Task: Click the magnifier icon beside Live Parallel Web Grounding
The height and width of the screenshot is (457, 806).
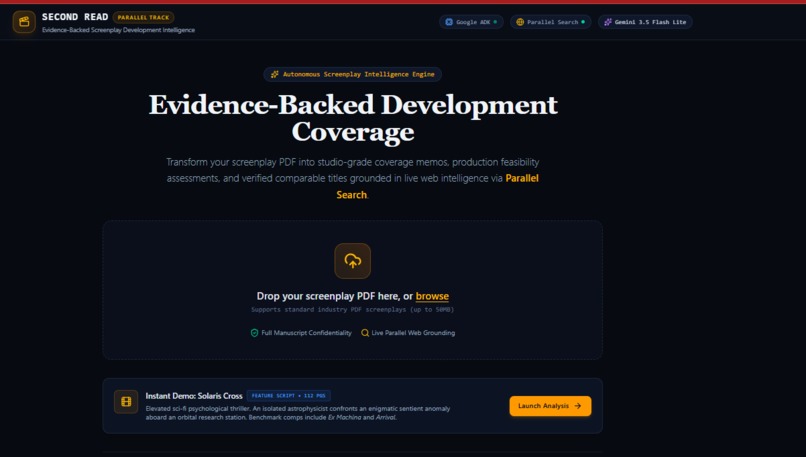Action: point(365,333)
